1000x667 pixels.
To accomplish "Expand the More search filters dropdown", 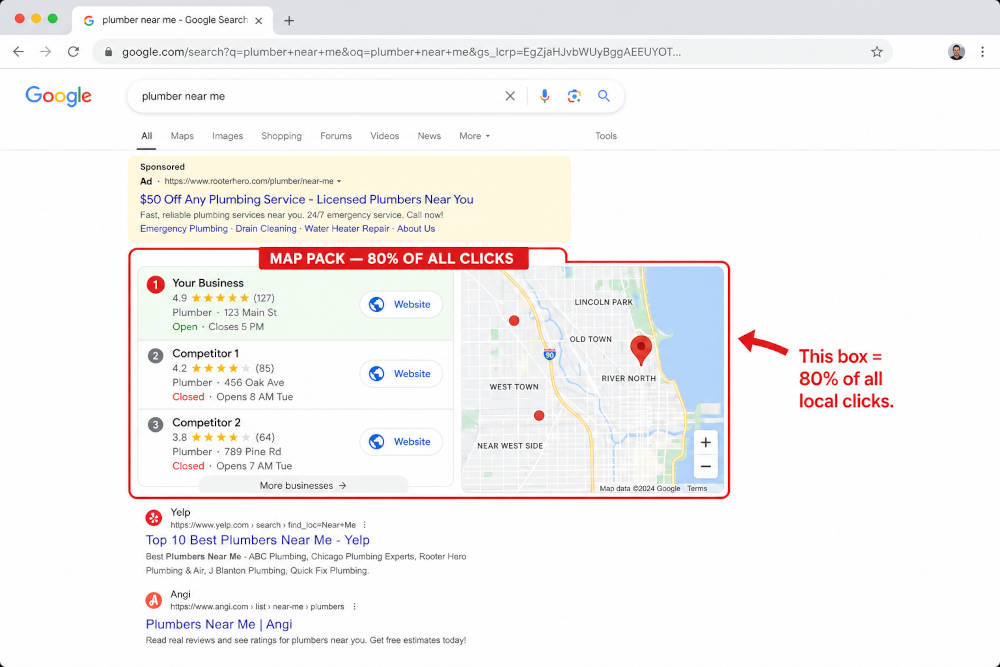I will pyautogui.click(x=474, y=136).
